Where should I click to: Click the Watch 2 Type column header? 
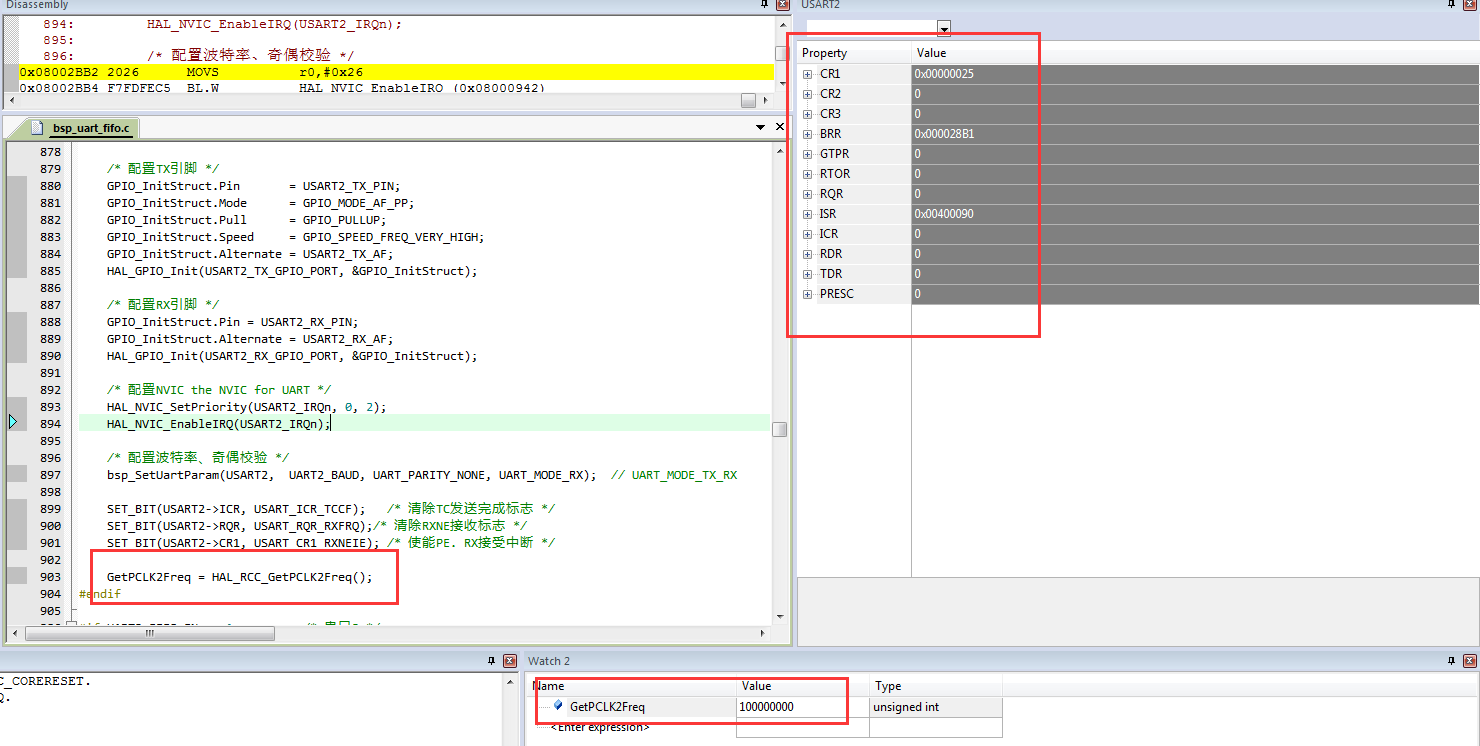[935, 686]
